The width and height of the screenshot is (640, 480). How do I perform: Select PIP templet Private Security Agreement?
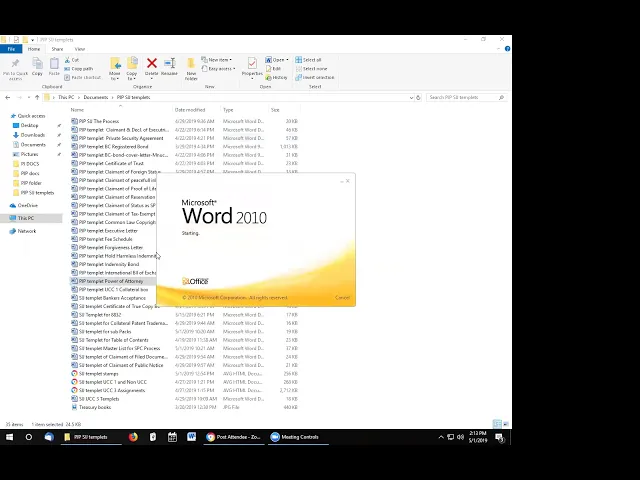click(x=121, y=138)
